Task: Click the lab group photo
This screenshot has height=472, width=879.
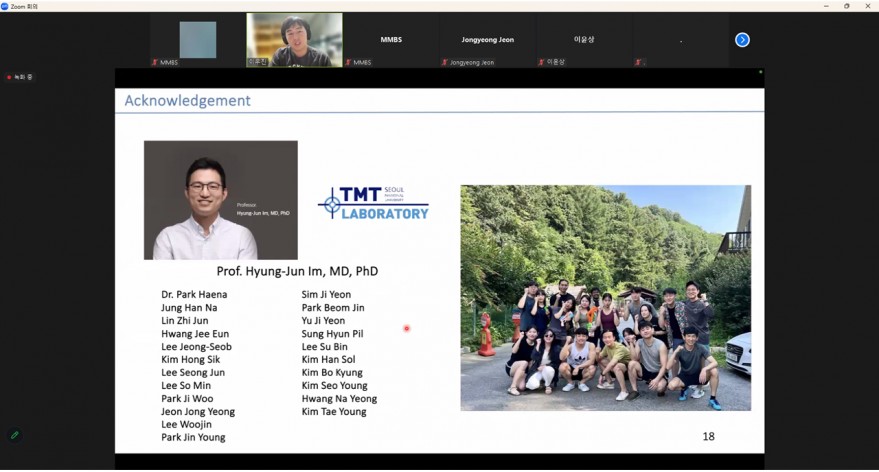Action: click(605, 297)
